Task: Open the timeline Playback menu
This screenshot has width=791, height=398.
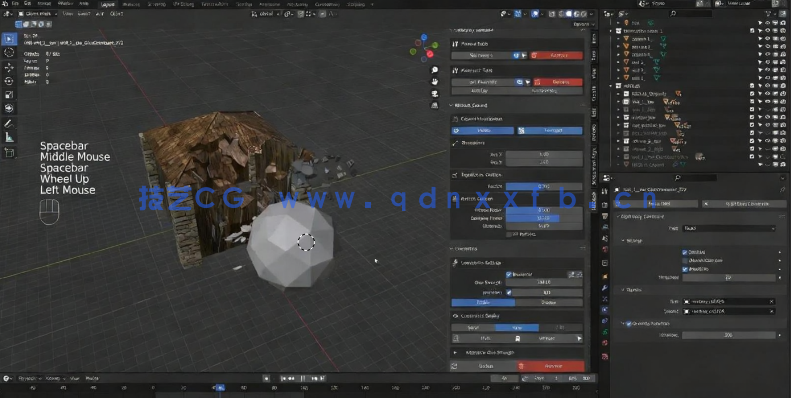Action: click(x=30, y=378)
